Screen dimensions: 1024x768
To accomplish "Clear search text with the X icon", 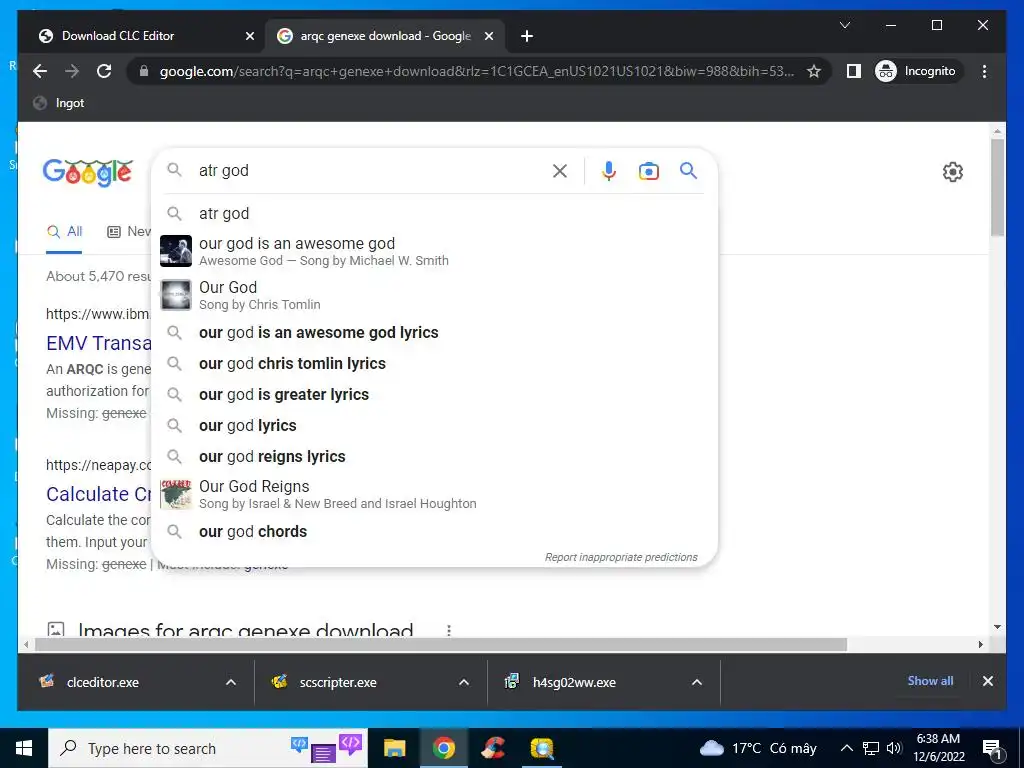I will coord(560,171).
